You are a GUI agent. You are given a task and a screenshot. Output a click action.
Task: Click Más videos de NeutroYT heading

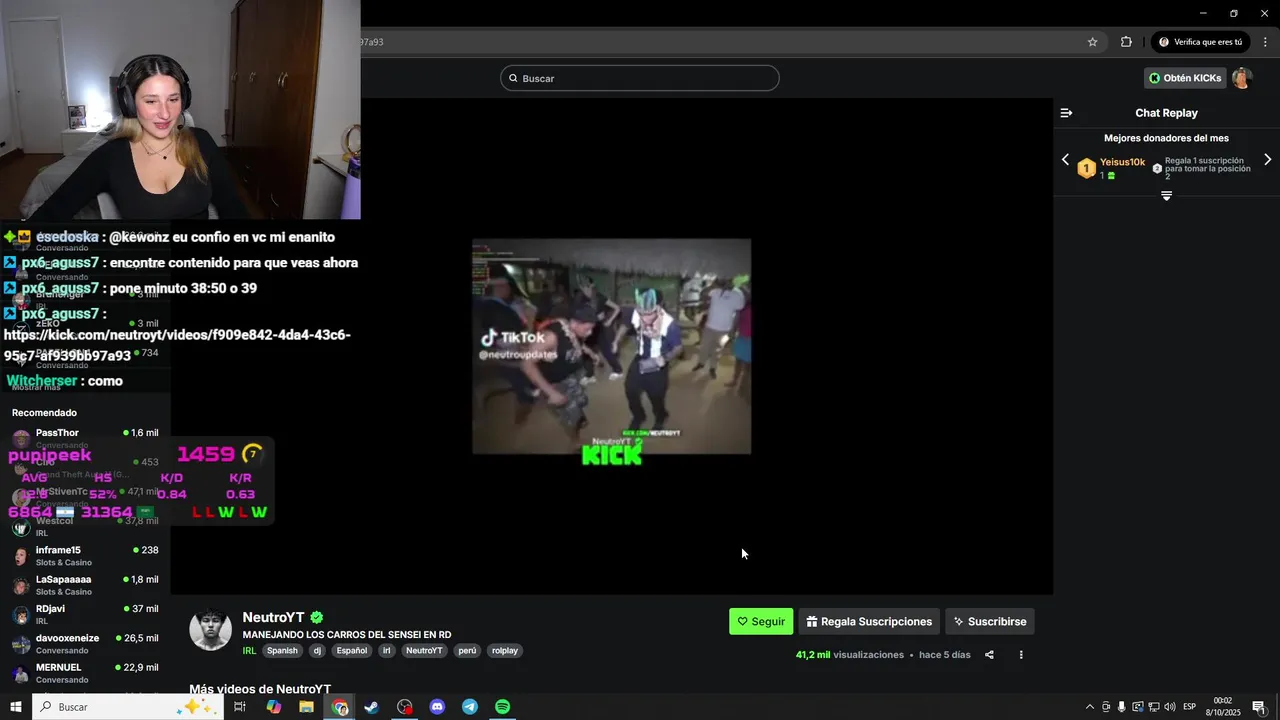(260, 689)
